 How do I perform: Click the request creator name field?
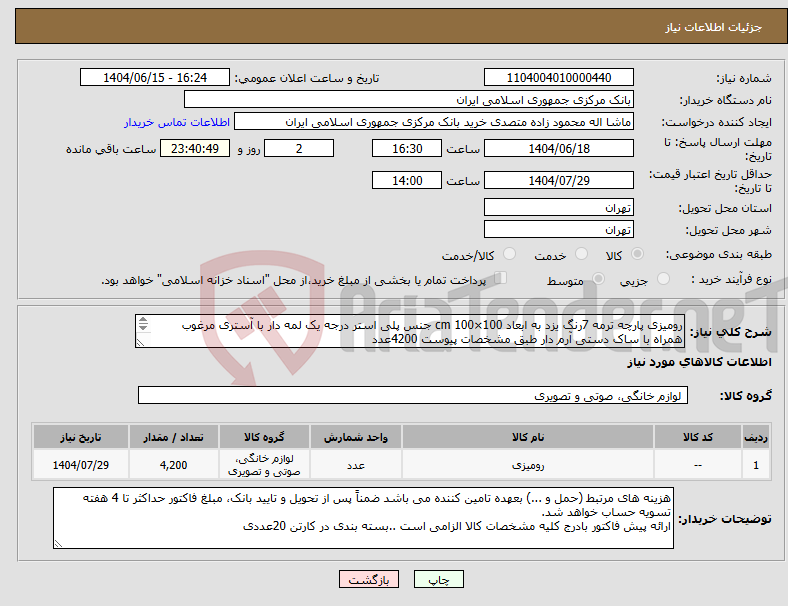point(434,122)
